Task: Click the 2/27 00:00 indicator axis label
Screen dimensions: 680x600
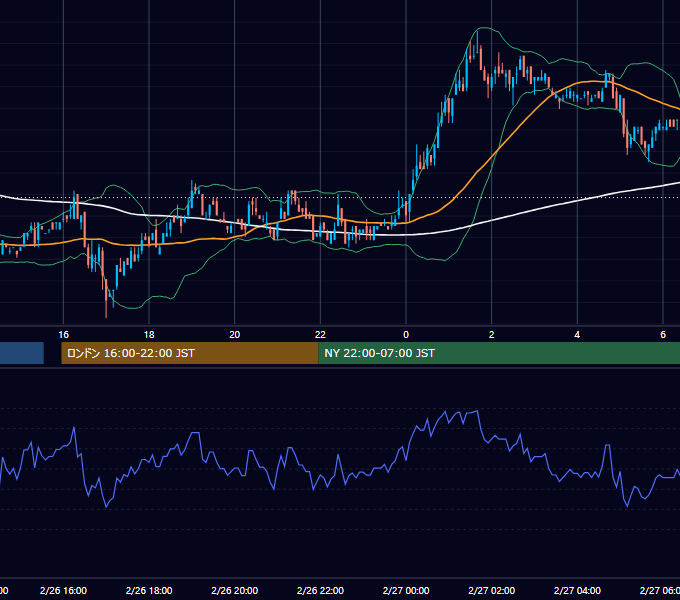Action: [406, 590]
